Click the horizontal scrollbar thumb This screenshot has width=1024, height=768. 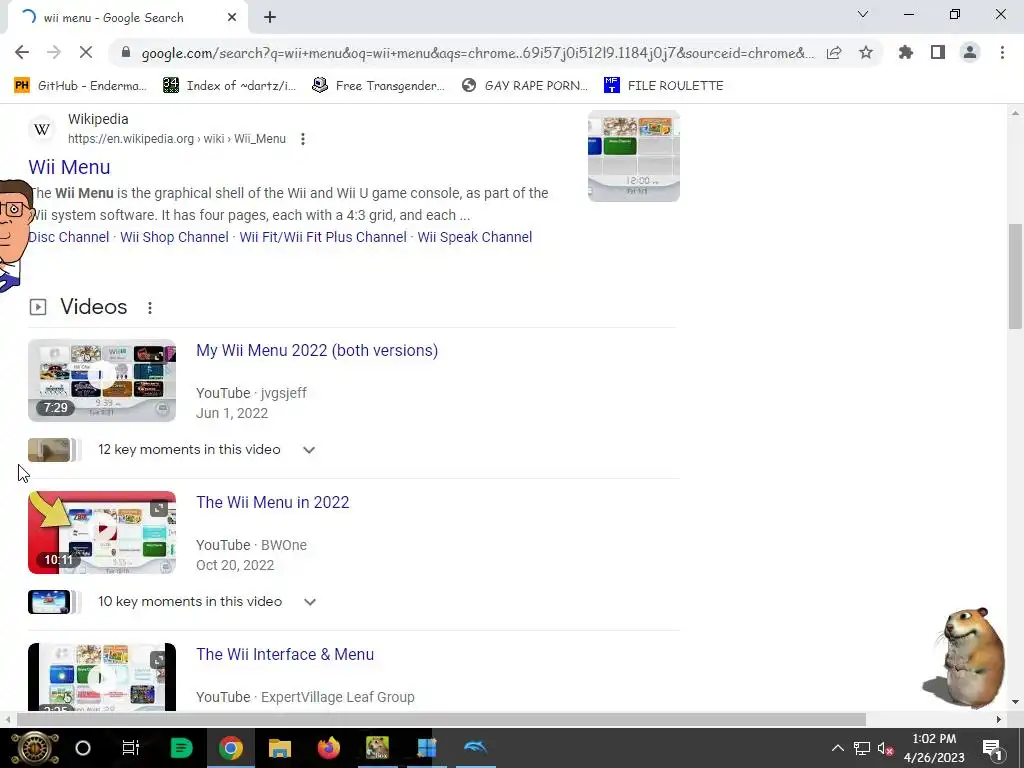441,719
